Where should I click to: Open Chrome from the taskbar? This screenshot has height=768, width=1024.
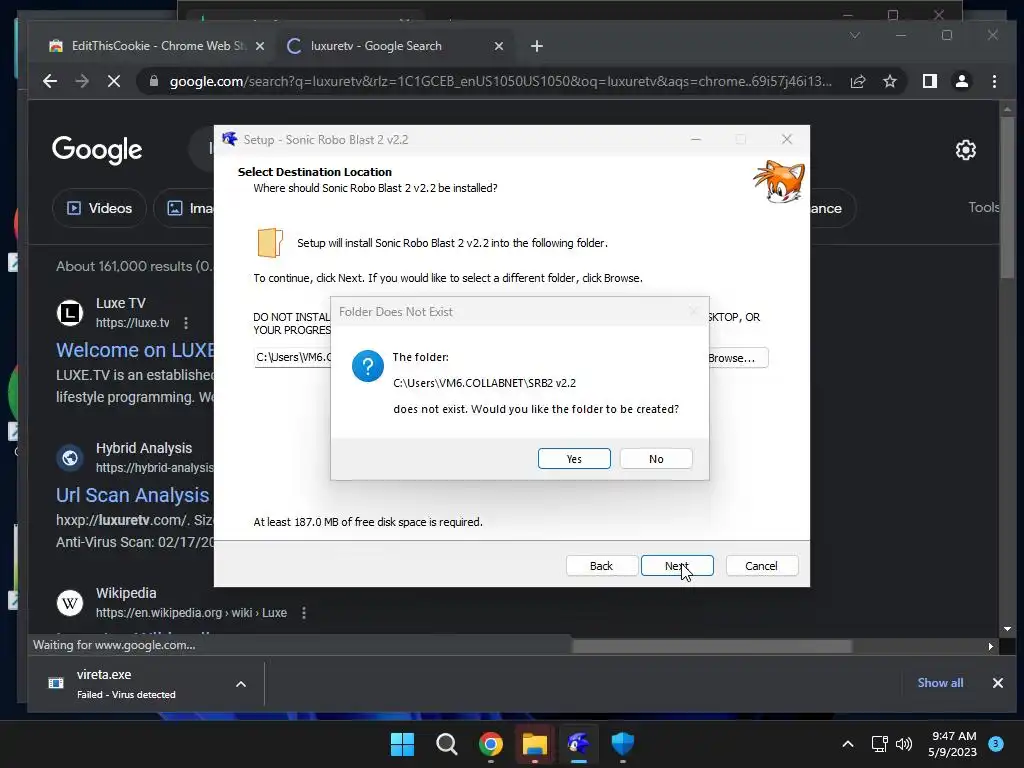pyautogui.click(x=490, y=744)
